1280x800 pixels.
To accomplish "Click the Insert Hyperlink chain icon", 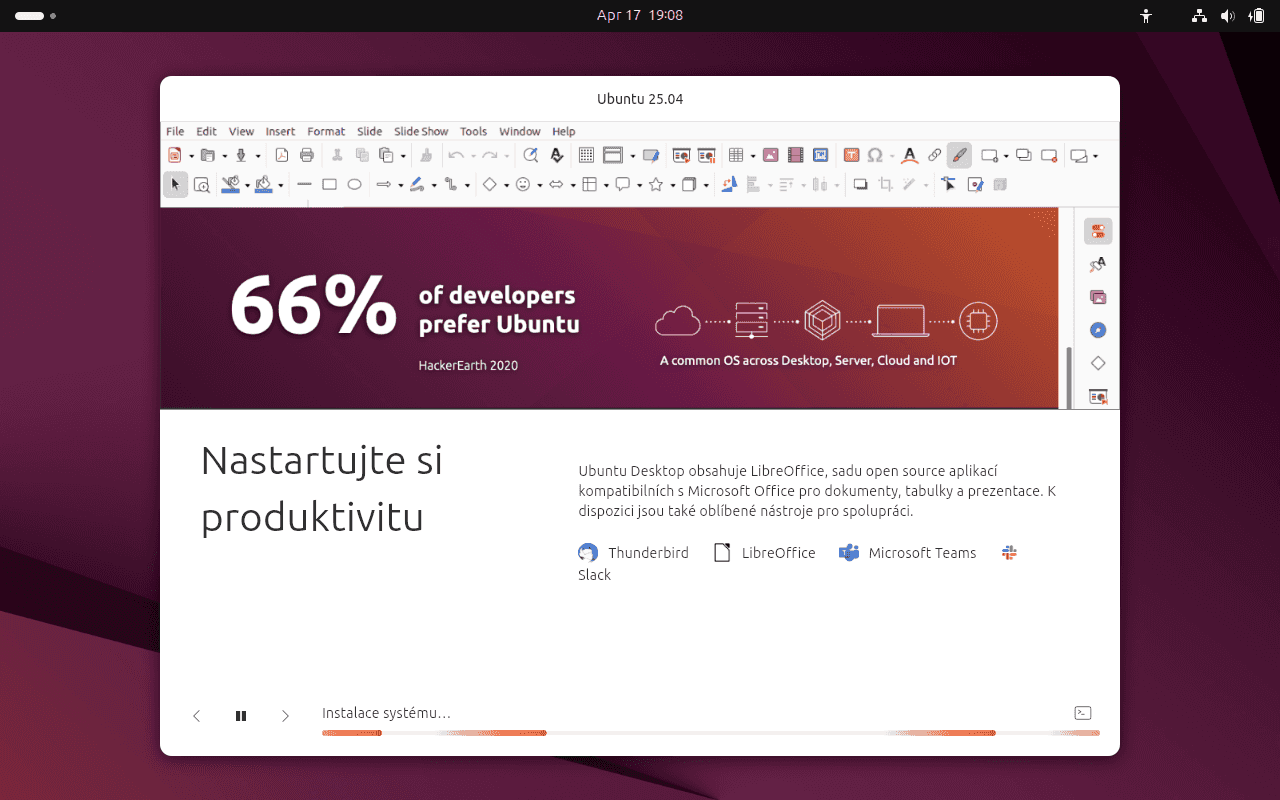I will [x=935, y=155].
